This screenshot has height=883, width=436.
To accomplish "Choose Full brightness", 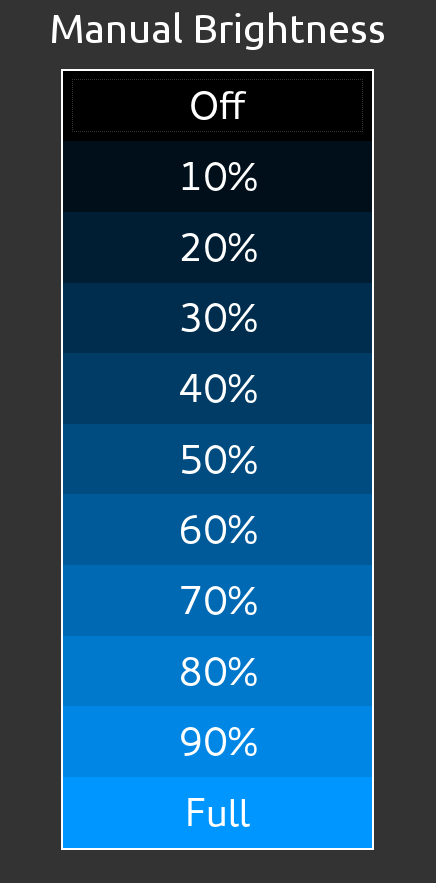I will tap(217, 813).
